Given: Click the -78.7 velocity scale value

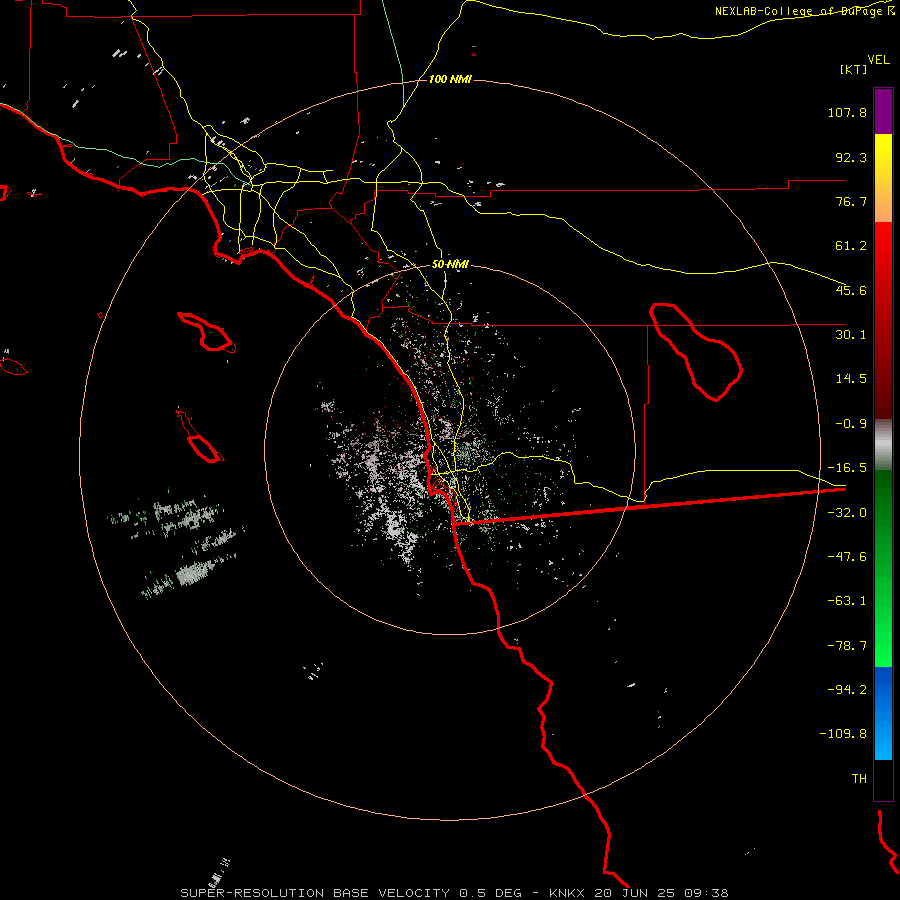Looking at the screenshot, I should (847, 646).
